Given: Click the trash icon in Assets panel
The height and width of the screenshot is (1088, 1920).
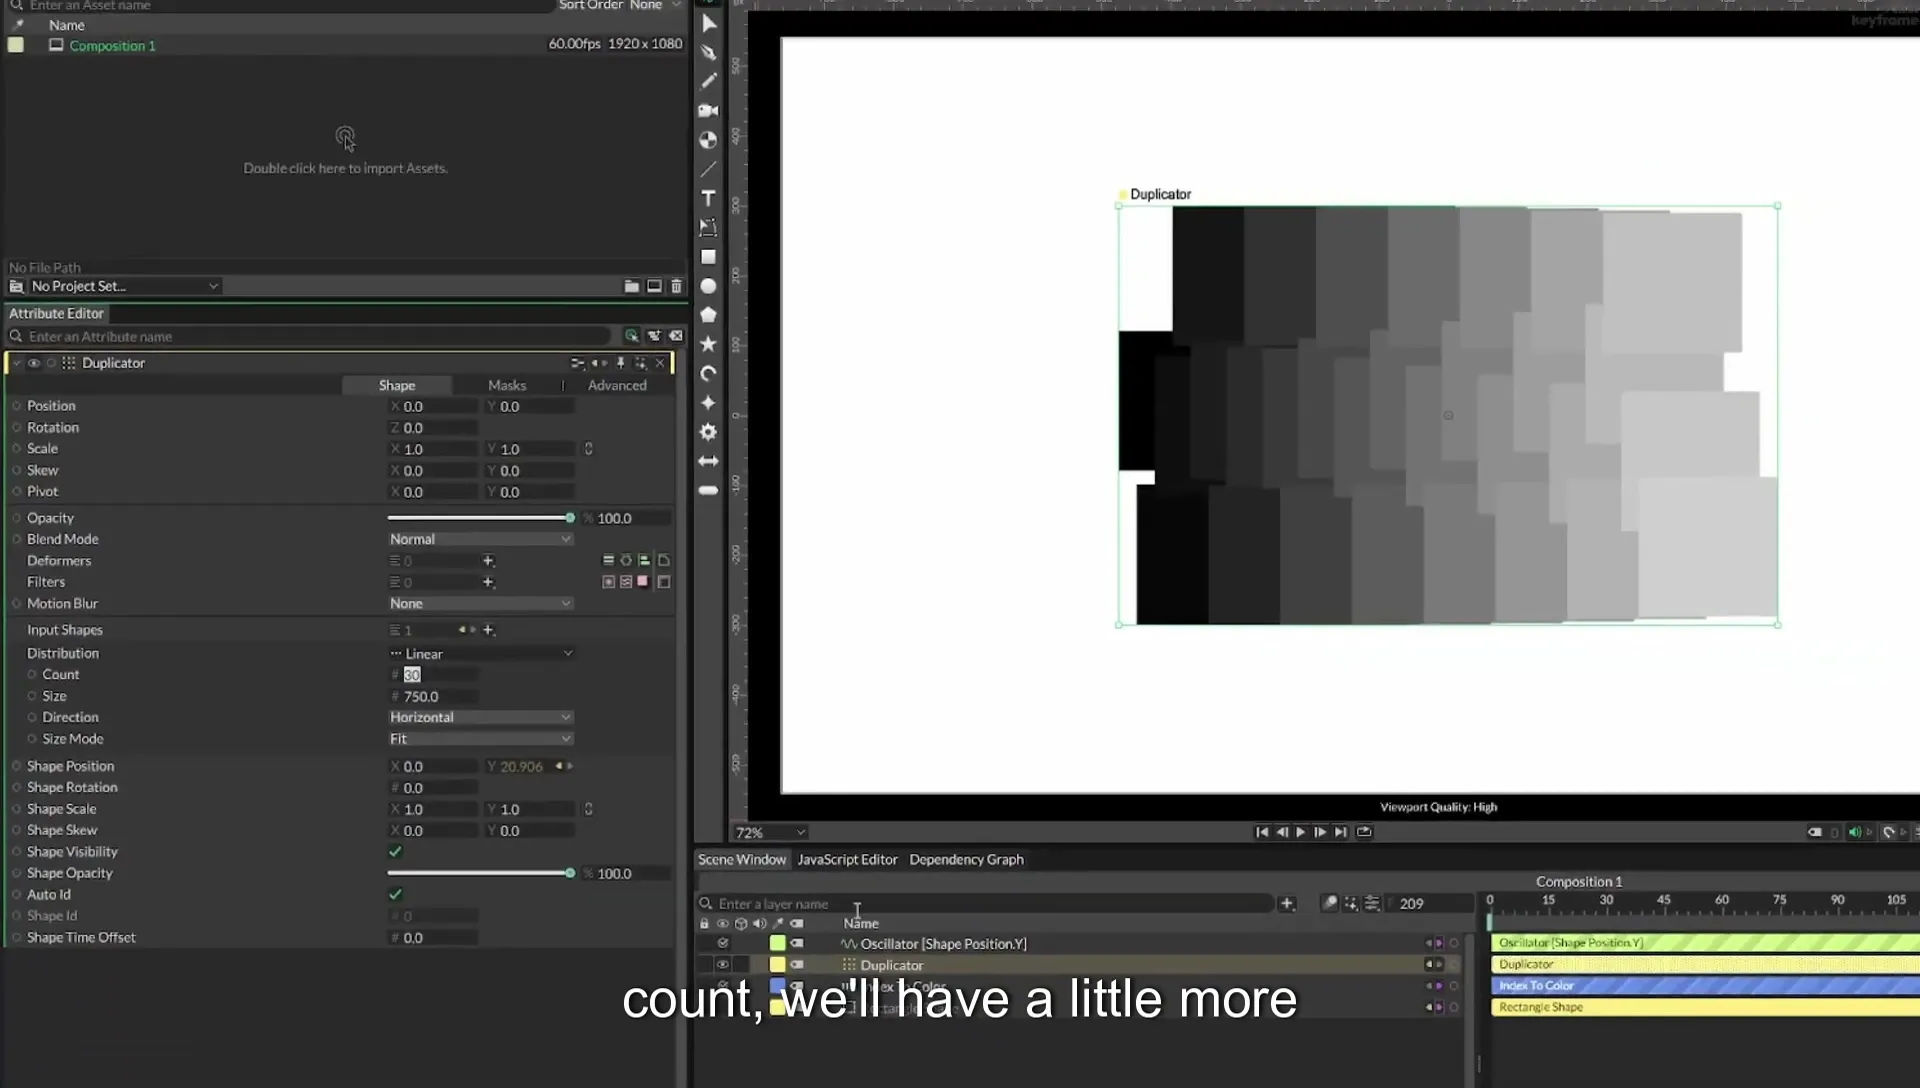Looking at the screenshot, I should point(676,286).
